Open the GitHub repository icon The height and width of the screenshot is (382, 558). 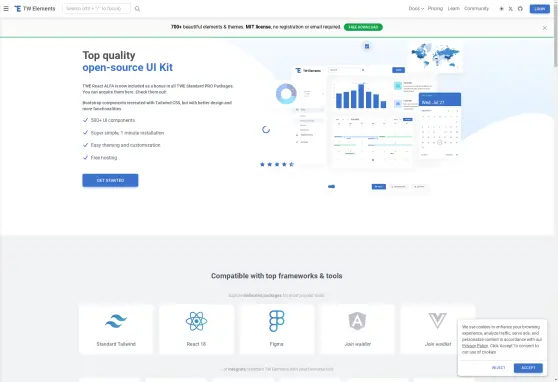point(520,9)
